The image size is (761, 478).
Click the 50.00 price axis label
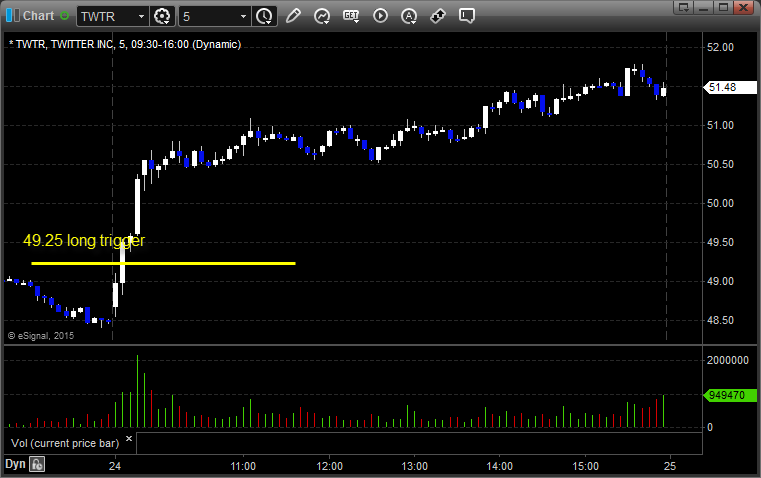720,203
